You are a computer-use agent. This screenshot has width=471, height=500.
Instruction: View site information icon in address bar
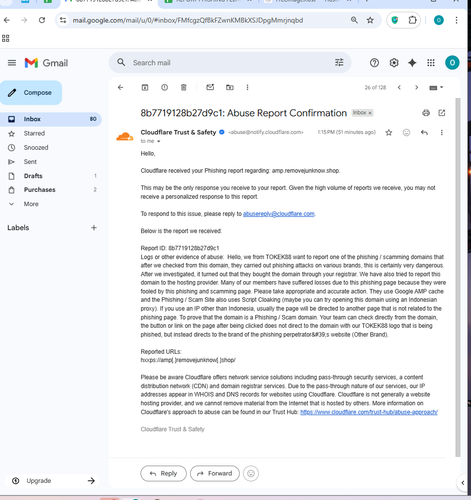(63, 20)
